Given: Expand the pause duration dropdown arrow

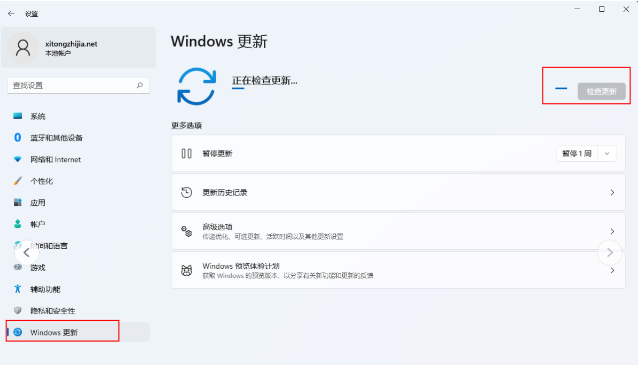Looking at the screenshot, I should point(607,153).
